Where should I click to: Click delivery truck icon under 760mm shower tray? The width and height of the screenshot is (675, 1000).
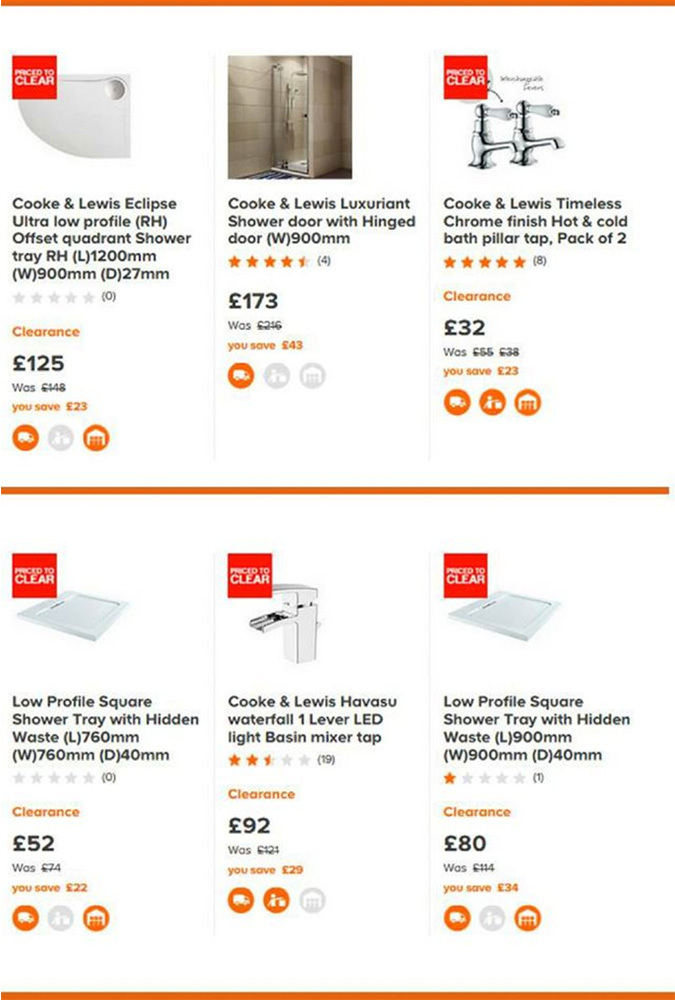[x=26, y=918]
